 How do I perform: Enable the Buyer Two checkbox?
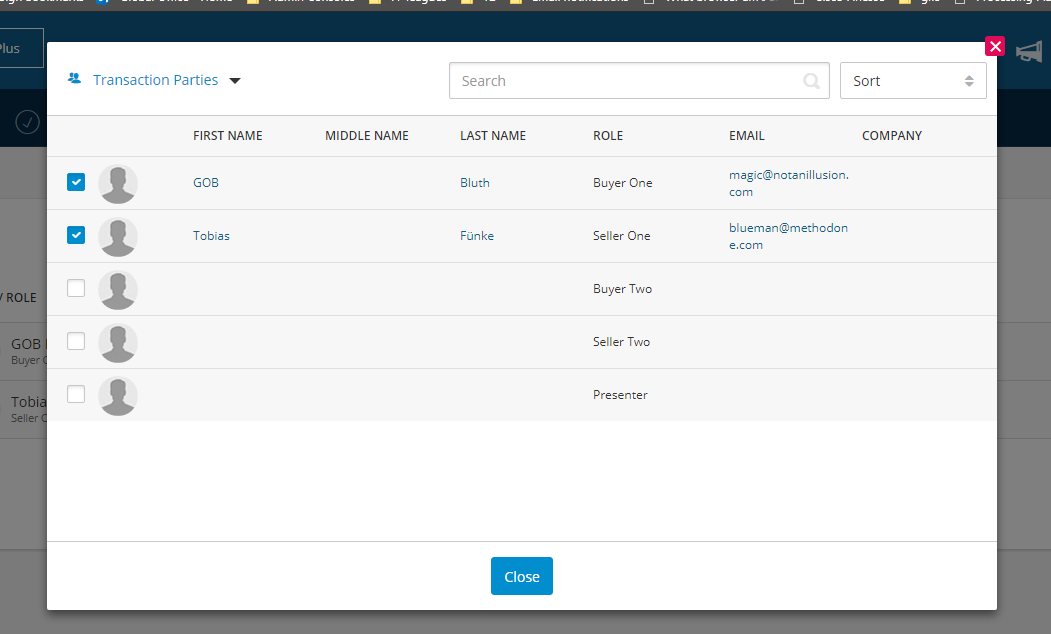coord(76,287)
